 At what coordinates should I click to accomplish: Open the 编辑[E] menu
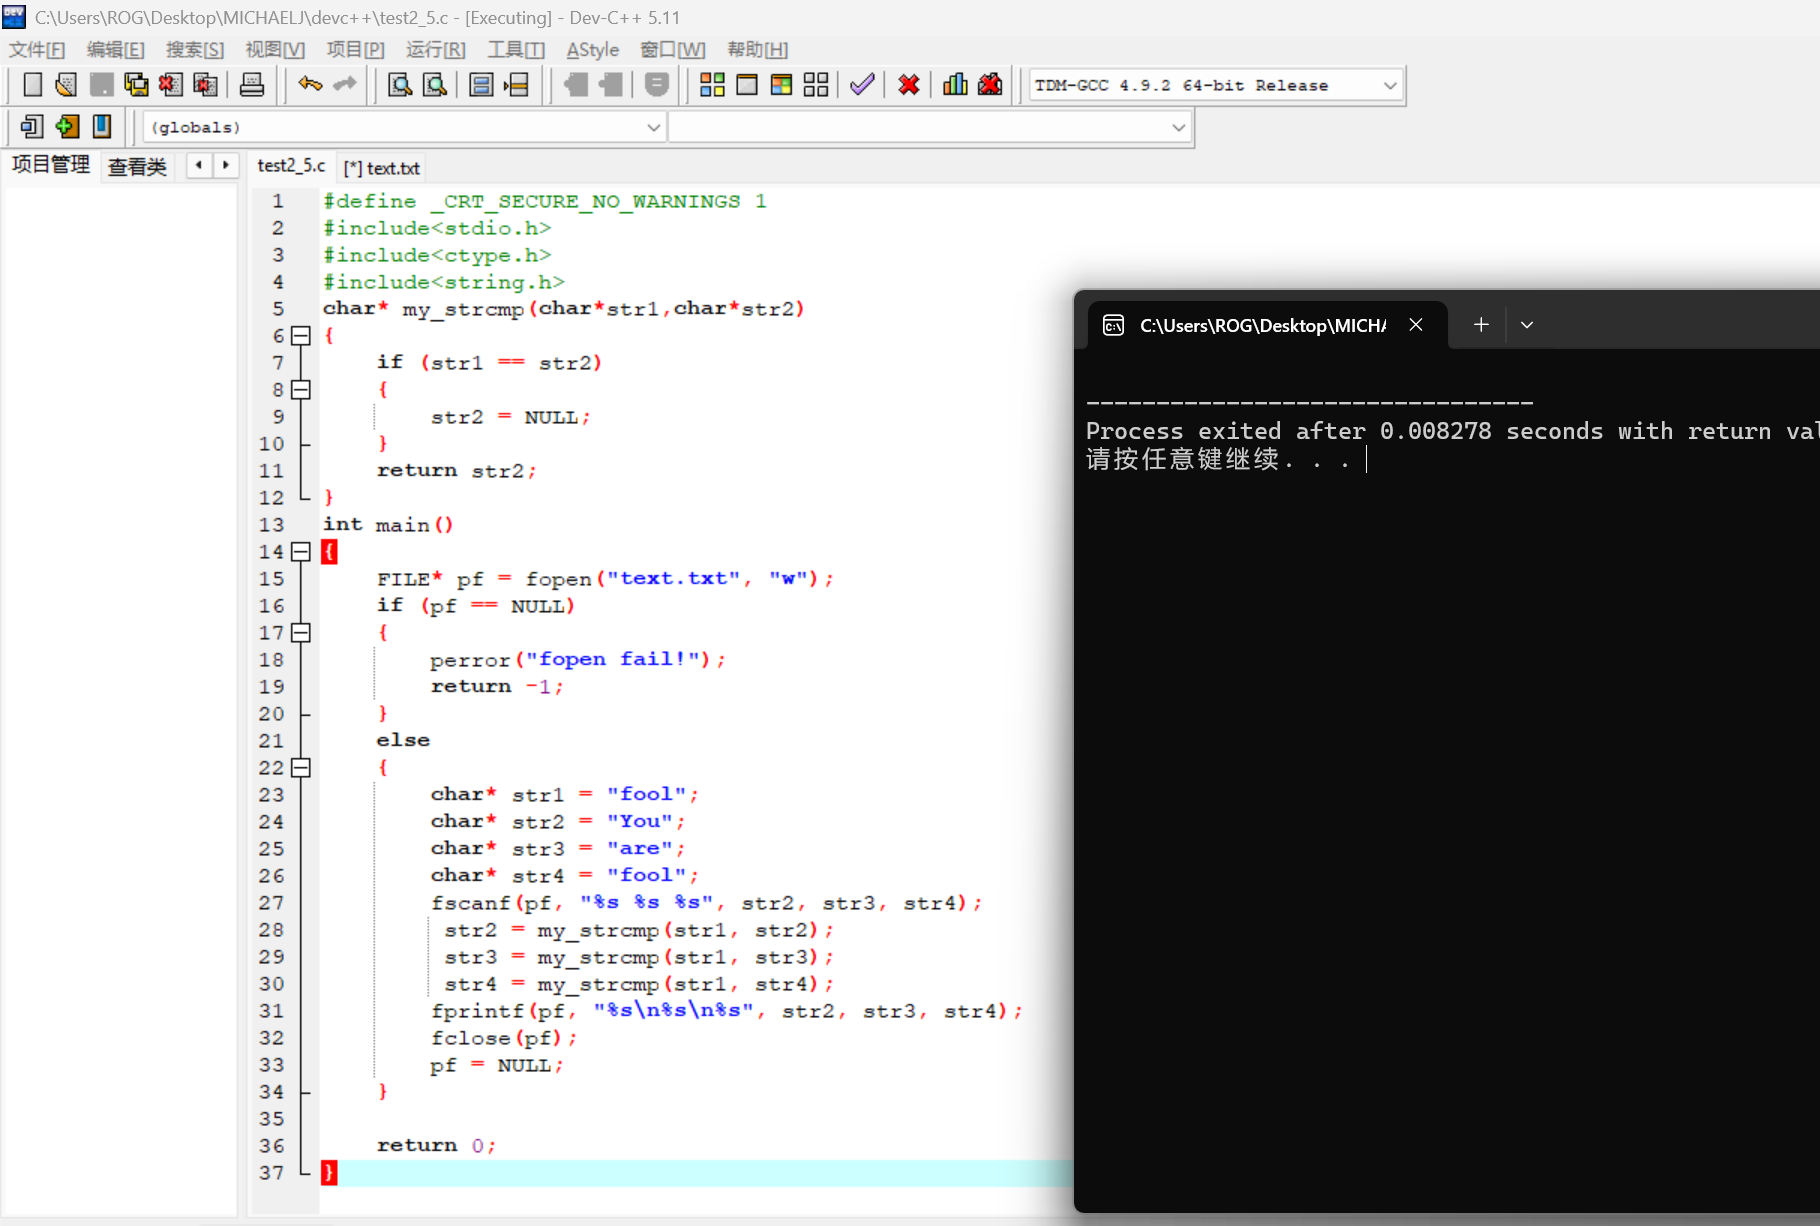coord(116,50)
